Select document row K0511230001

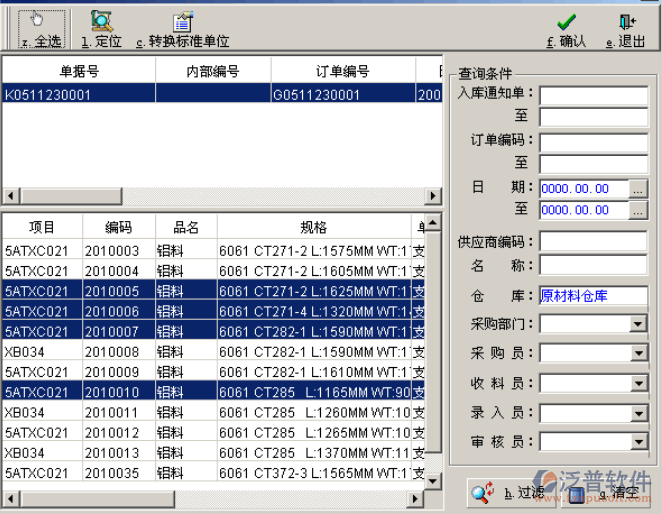point(78,94)
